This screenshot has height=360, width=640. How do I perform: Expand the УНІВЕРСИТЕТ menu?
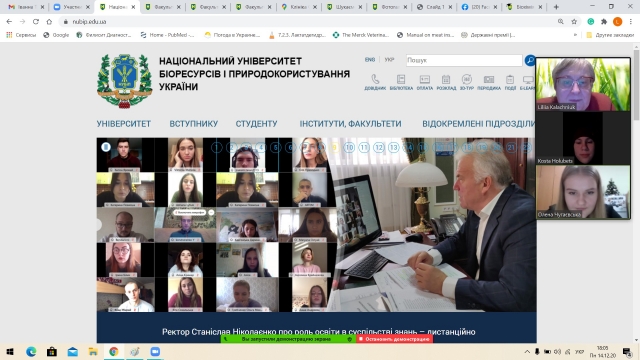click(x=124, y=124)
